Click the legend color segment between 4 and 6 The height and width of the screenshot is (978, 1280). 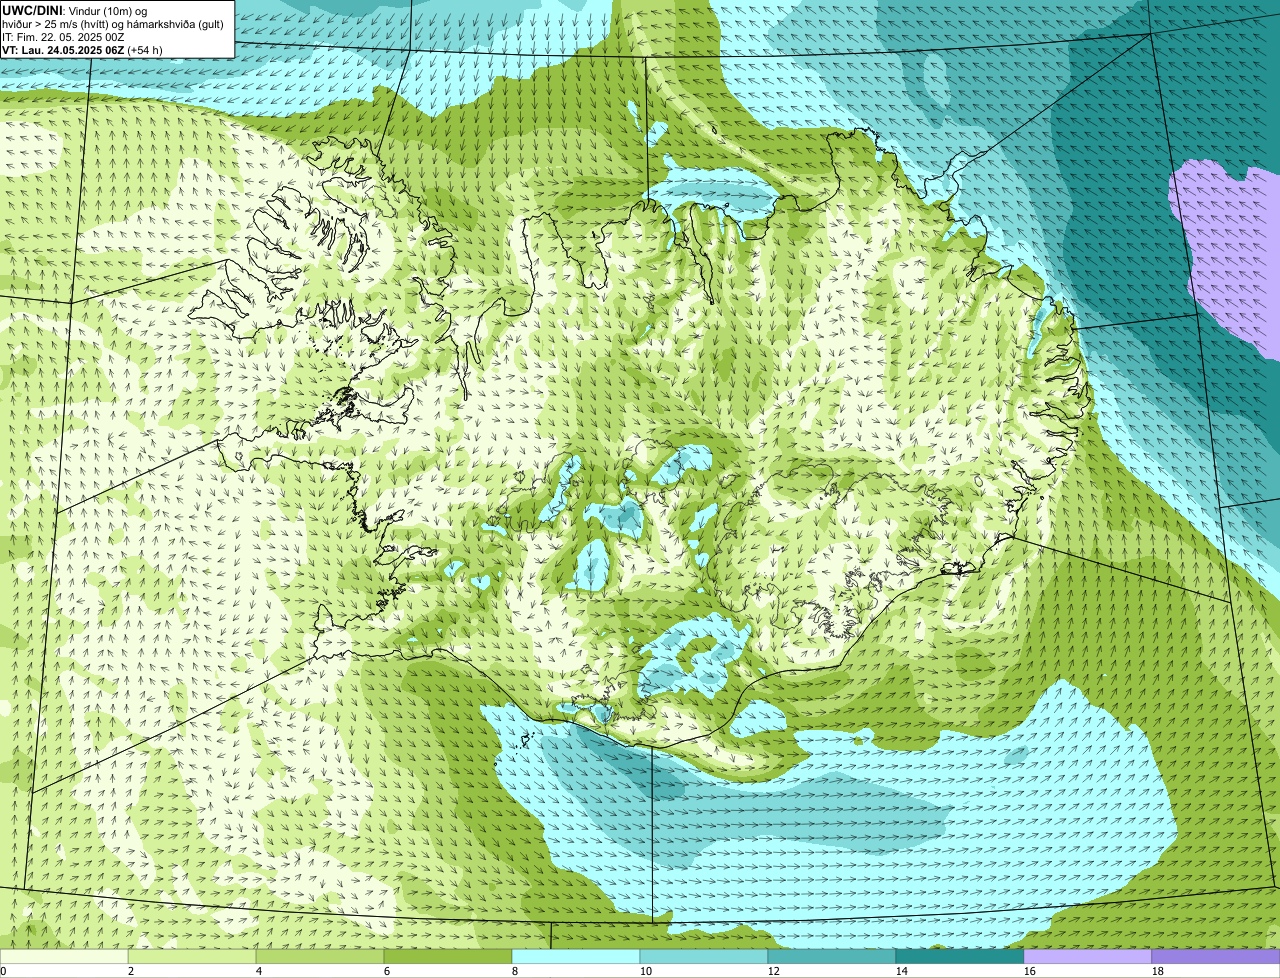pyautogui.click(x=320, y=956)
